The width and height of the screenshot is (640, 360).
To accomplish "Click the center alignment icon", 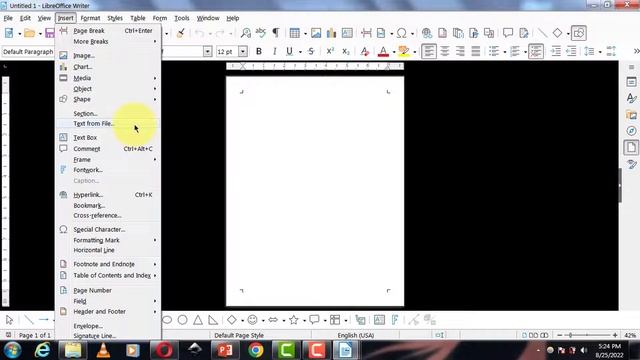I will pos(444,51).
